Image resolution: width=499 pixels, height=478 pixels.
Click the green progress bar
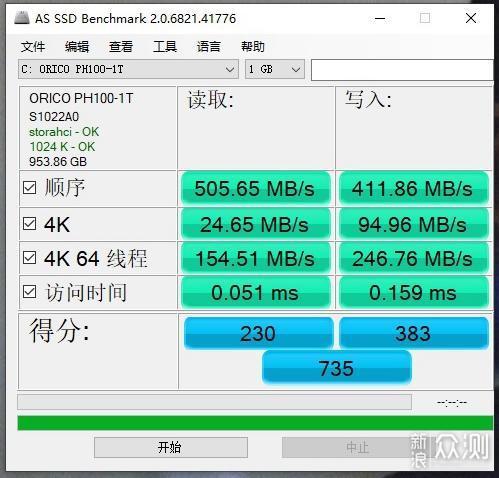(x=255, y=423)
